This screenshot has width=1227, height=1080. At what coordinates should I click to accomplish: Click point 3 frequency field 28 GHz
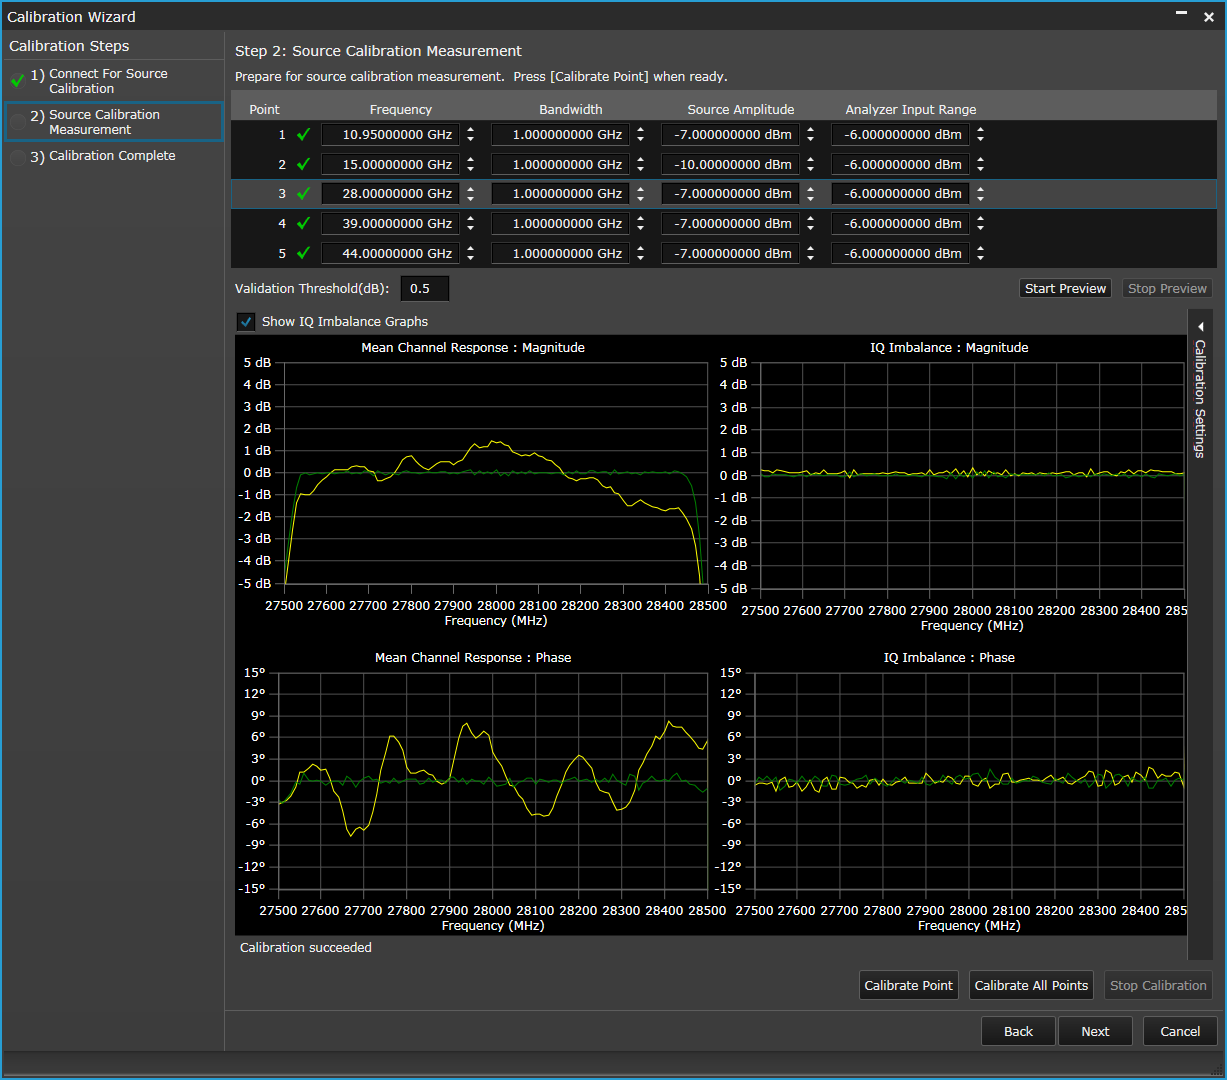point(391,194)
